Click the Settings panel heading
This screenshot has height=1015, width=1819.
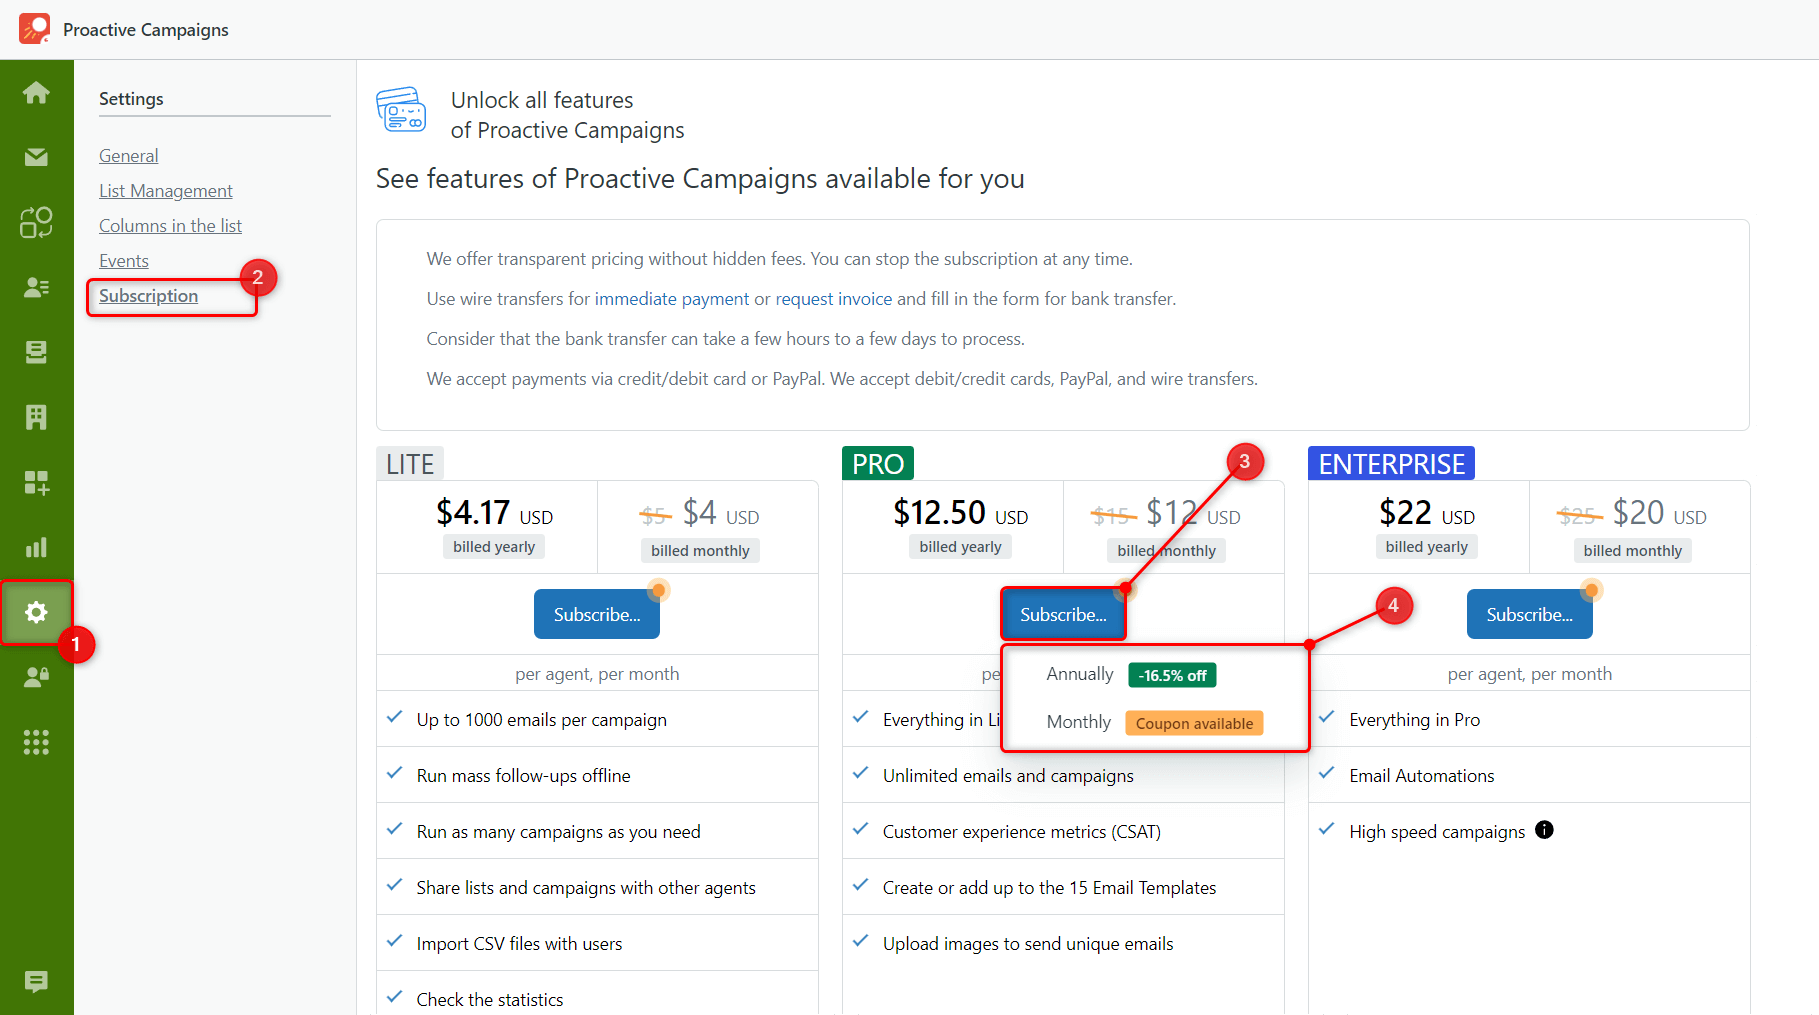pos(131,99)
